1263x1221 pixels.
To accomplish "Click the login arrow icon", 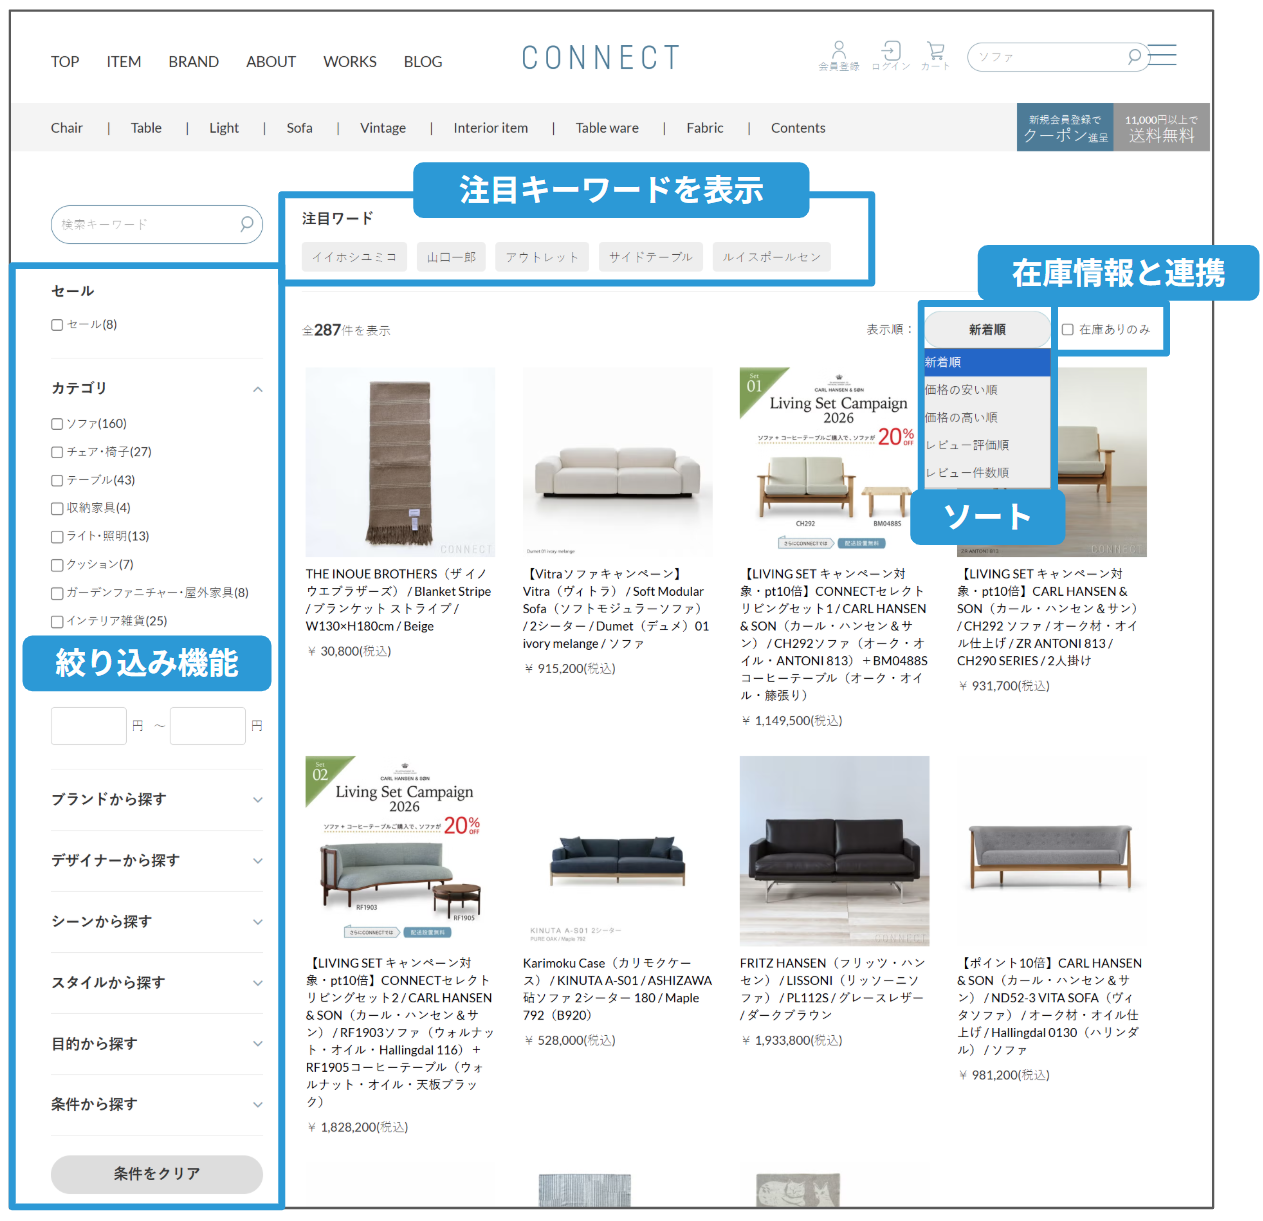I will (x=890, y=50).
